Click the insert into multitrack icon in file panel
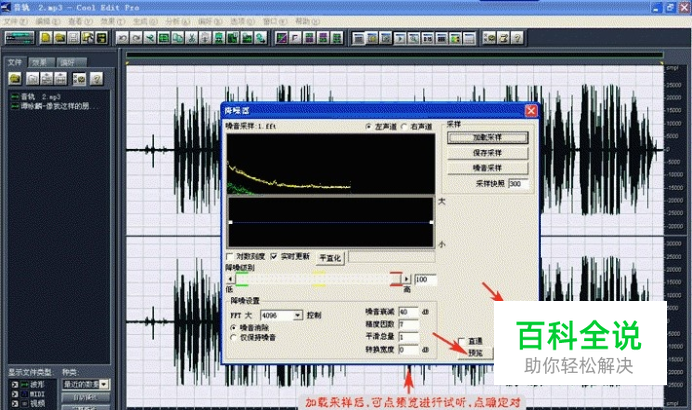The image size is (692, 410). 47,79
